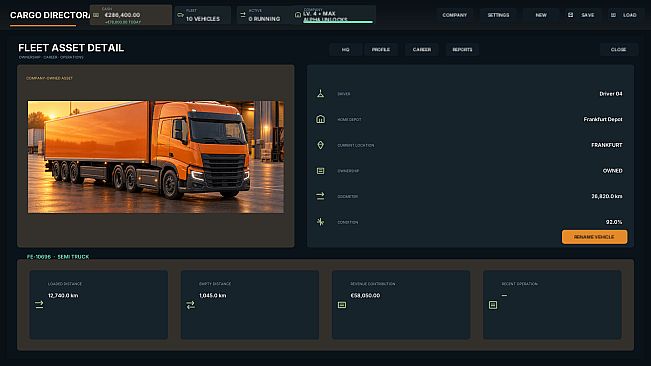Open the Settings menu
The image size is (651, 366).
point(498,15)
